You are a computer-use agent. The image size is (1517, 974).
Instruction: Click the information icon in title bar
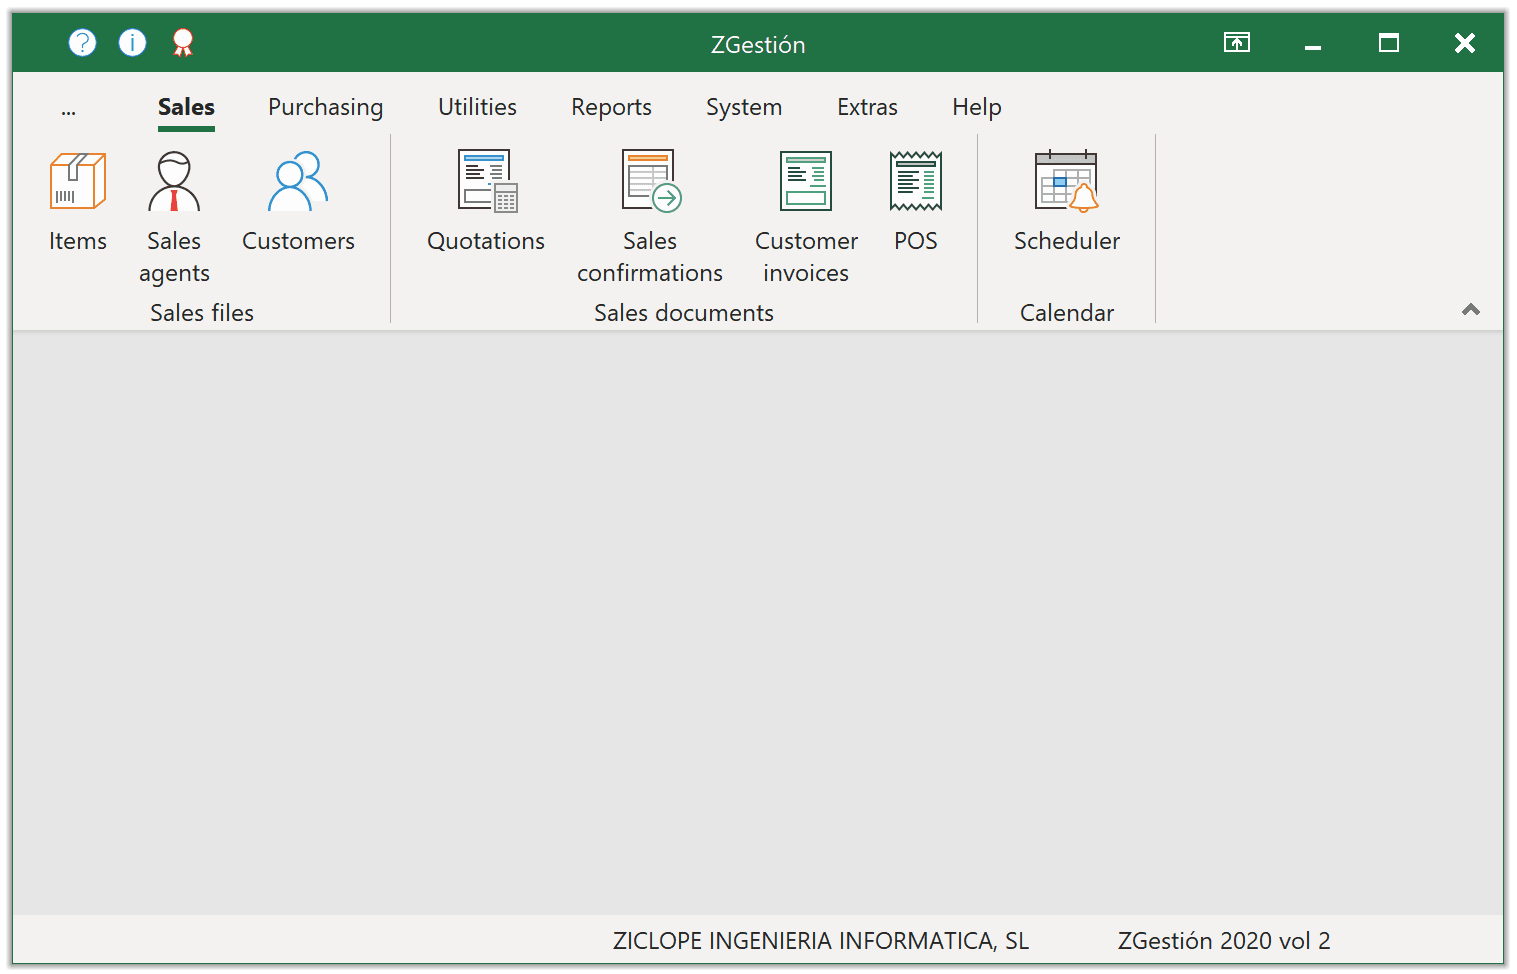pyautogui.click(x=132, y=43)
